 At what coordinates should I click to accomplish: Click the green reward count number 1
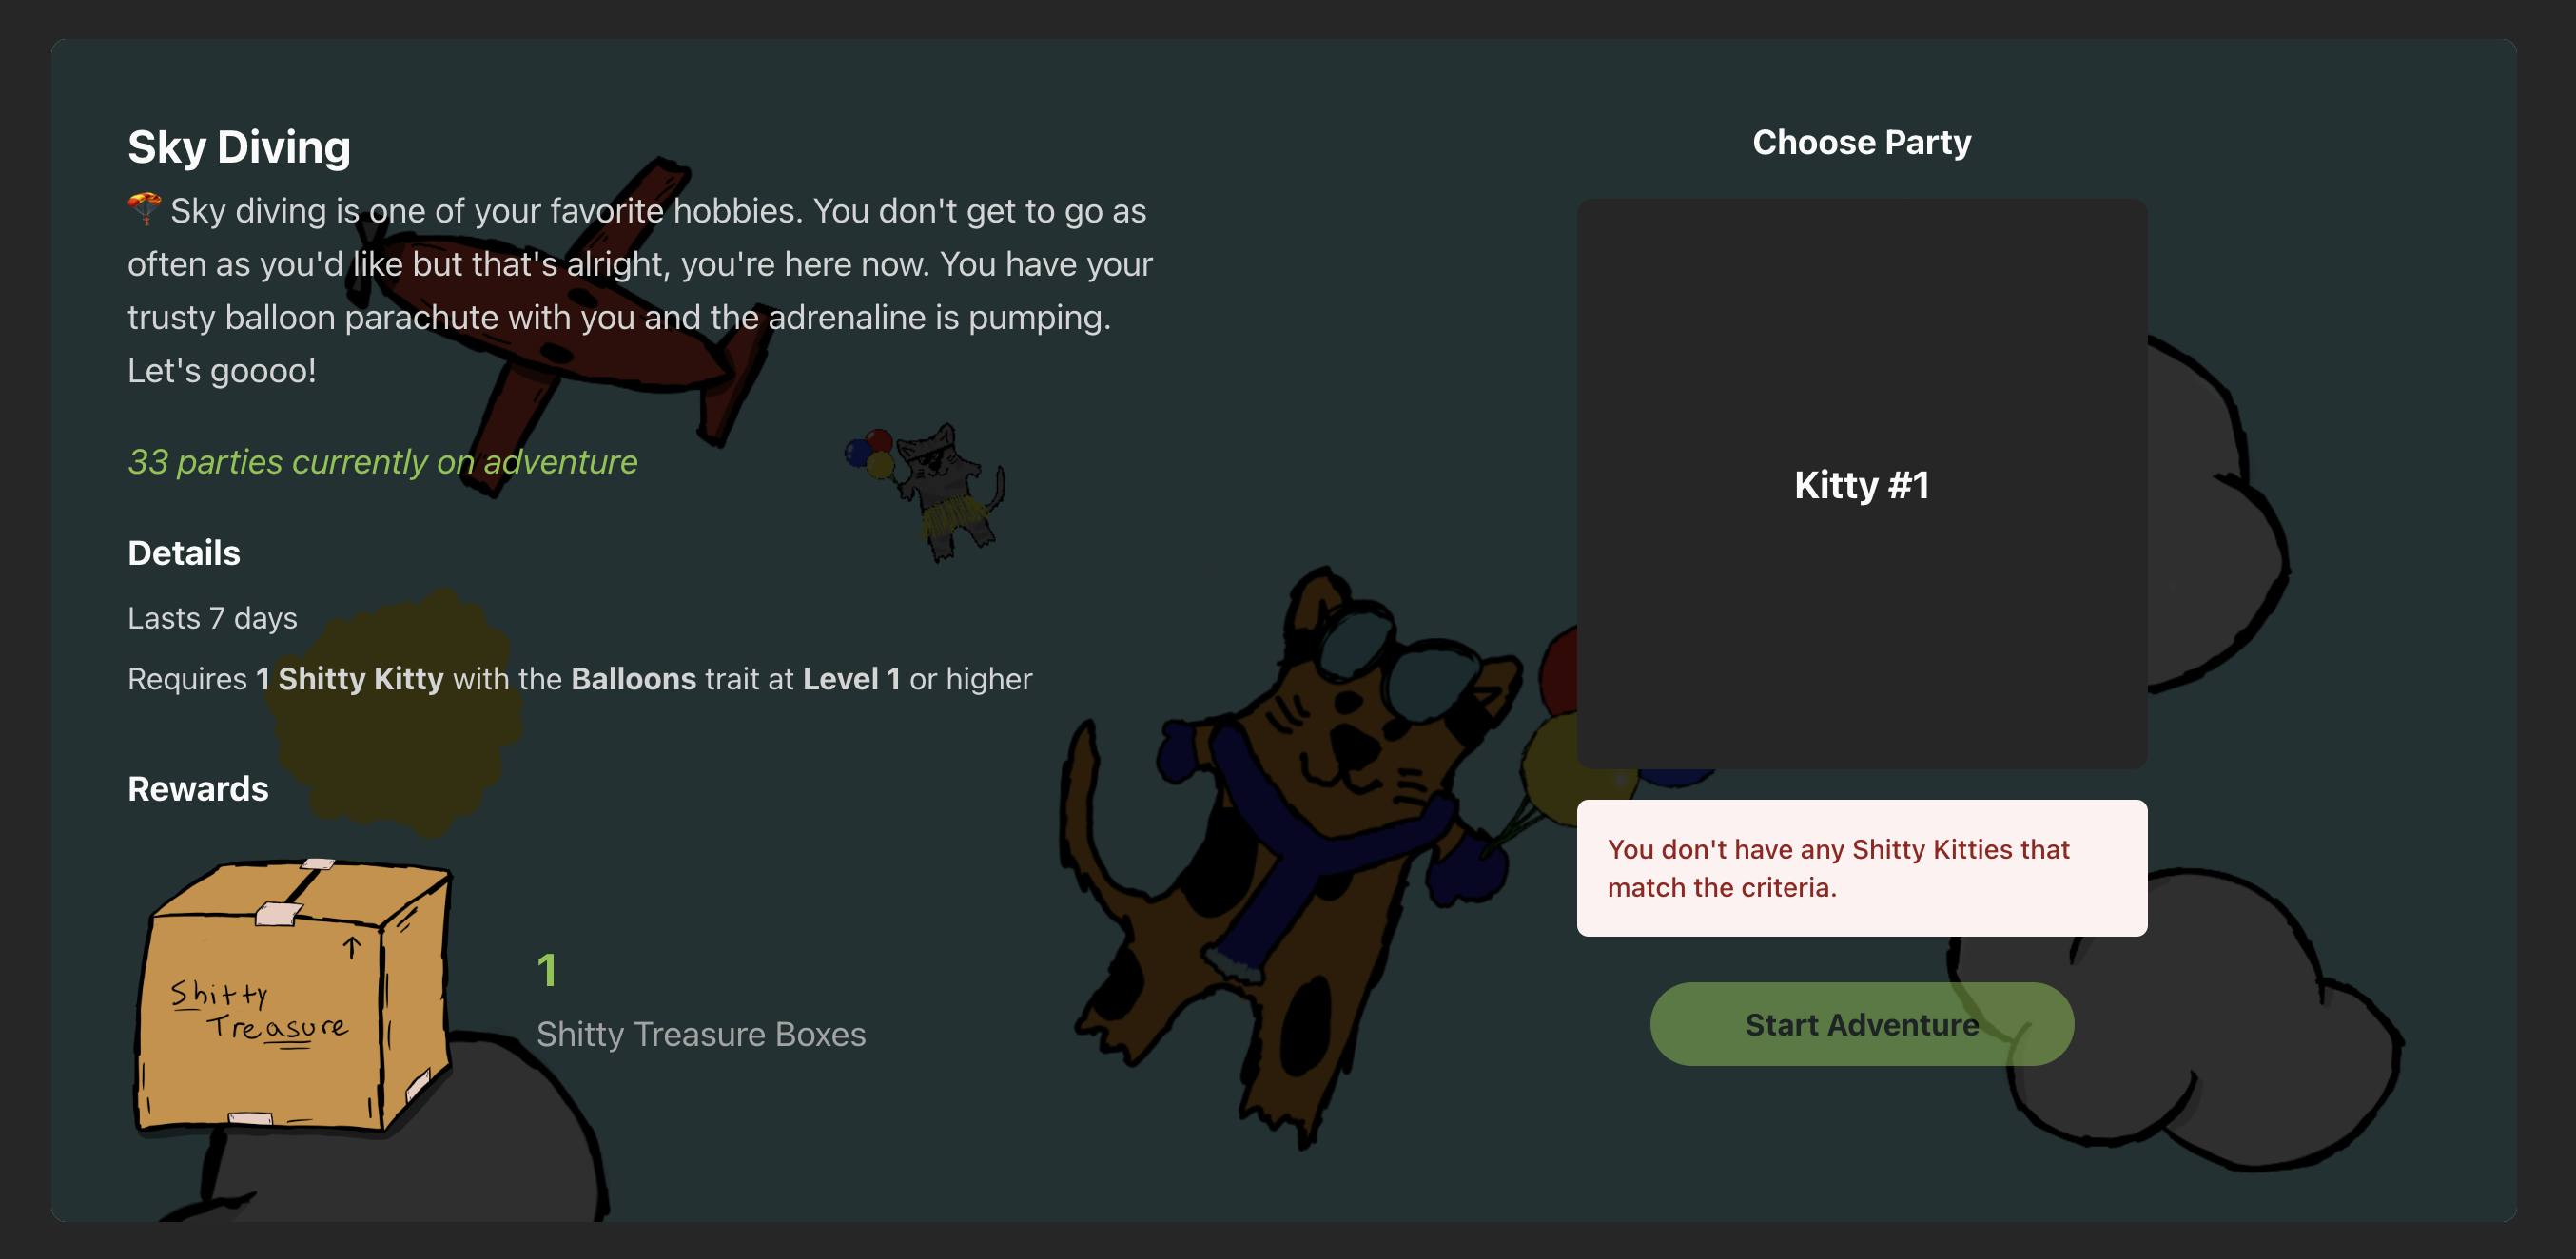(x=547, y=970)
